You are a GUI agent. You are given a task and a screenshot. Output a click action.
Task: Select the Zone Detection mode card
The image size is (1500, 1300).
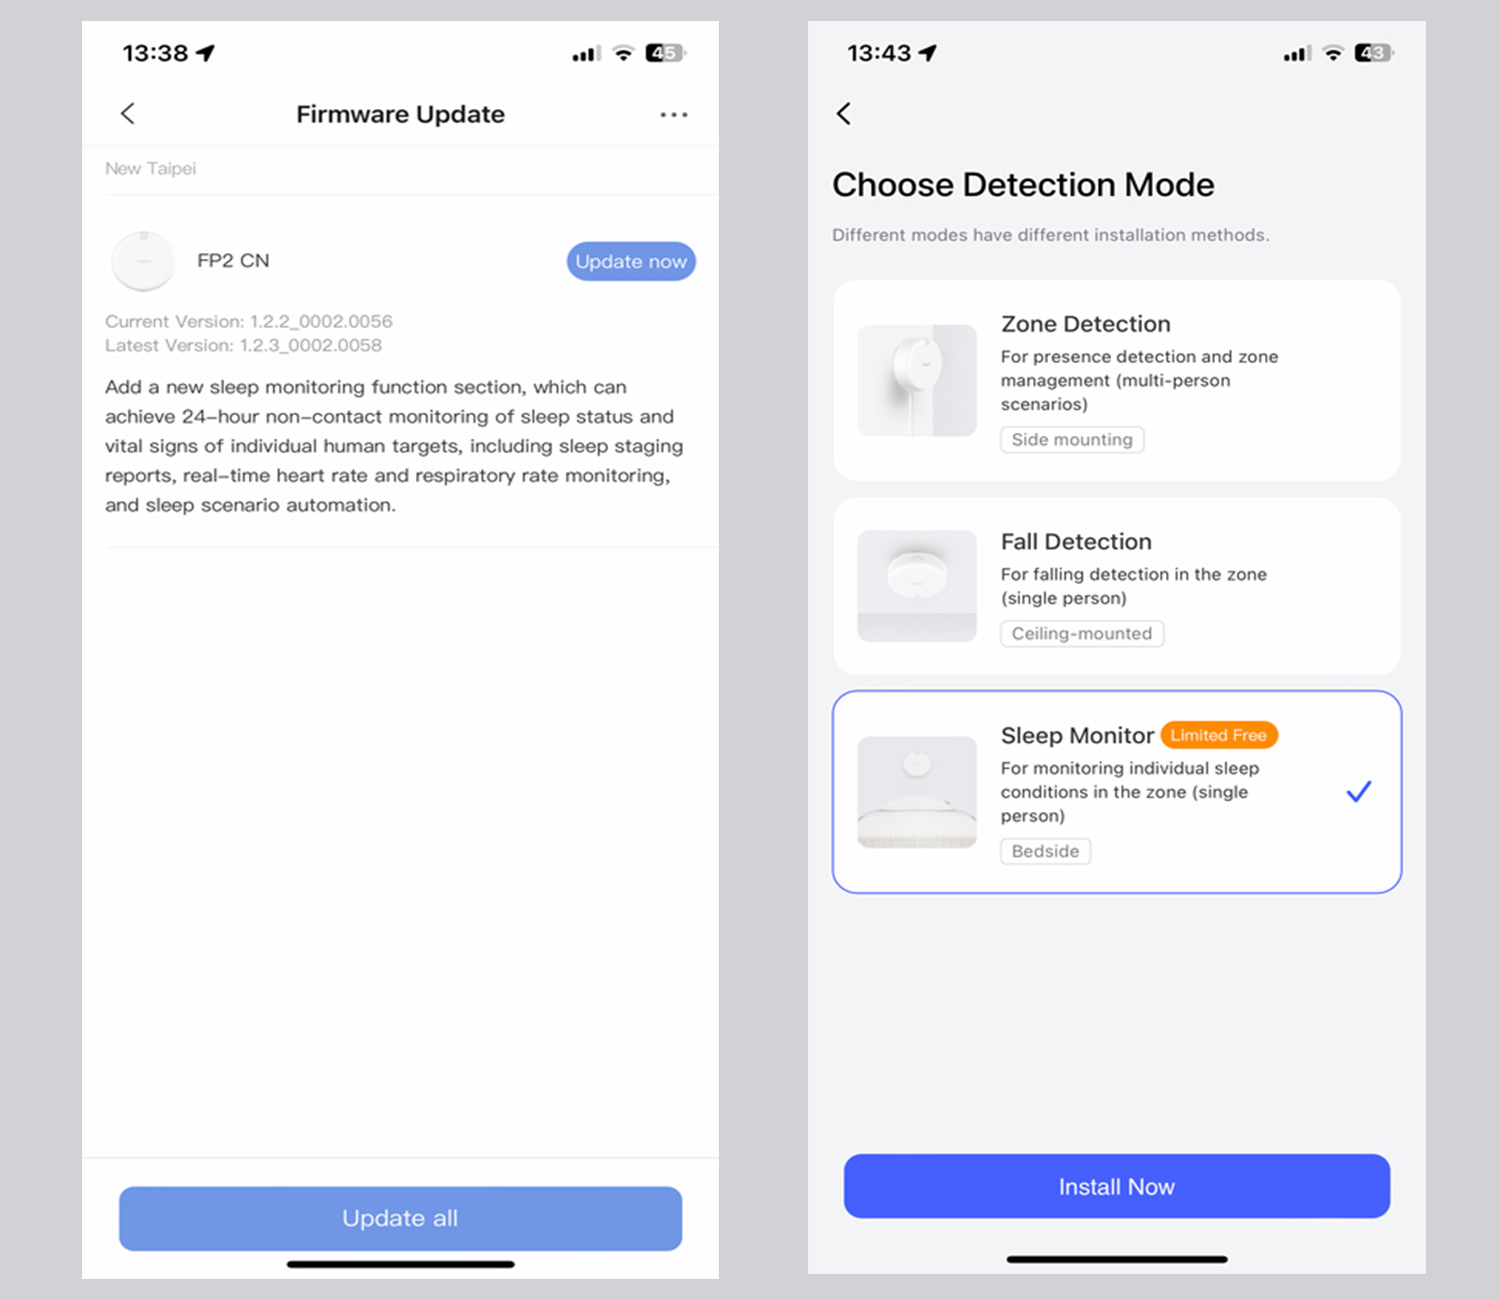pos(1117,380)
